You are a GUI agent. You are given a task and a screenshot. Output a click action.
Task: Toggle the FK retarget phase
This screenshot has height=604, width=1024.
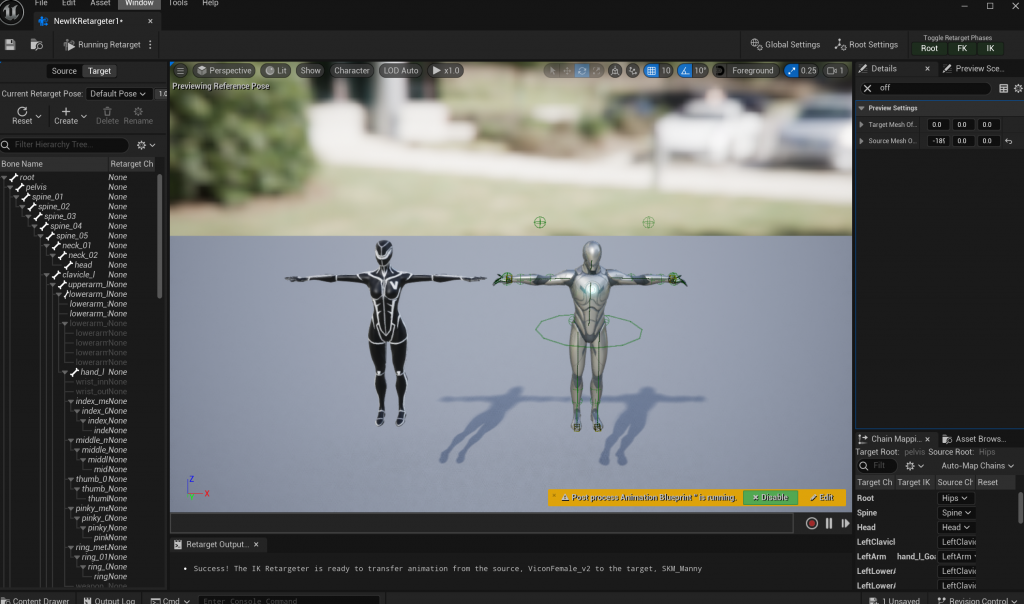coord(961,48)
